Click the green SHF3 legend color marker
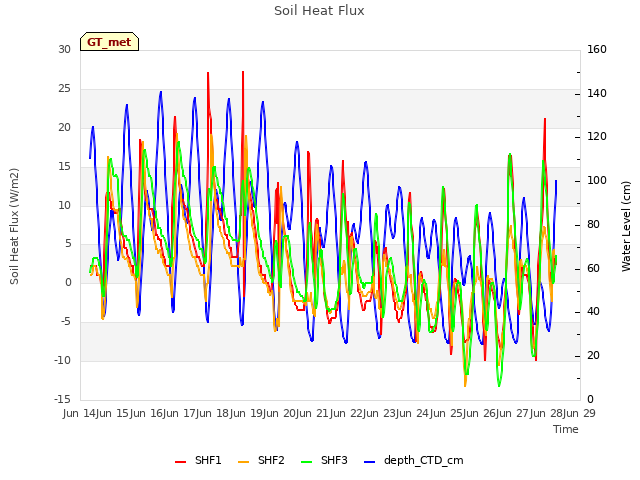The width and height of the screenshot is (640, 480). [x=307, y=462]
